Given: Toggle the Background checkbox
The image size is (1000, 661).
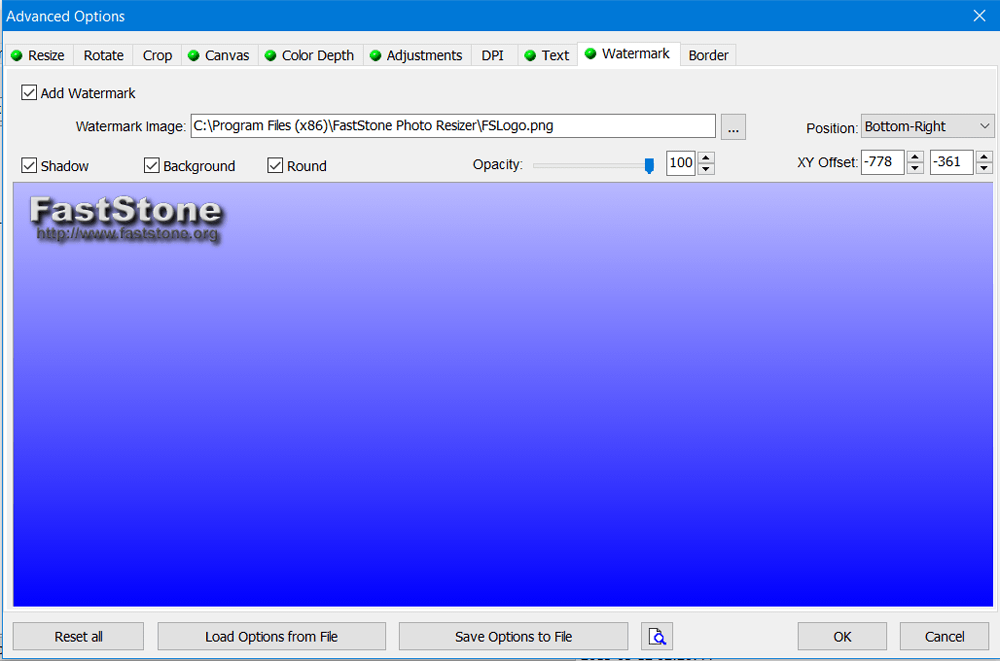Looking at the screenshot, I should [x=151, y=165].
